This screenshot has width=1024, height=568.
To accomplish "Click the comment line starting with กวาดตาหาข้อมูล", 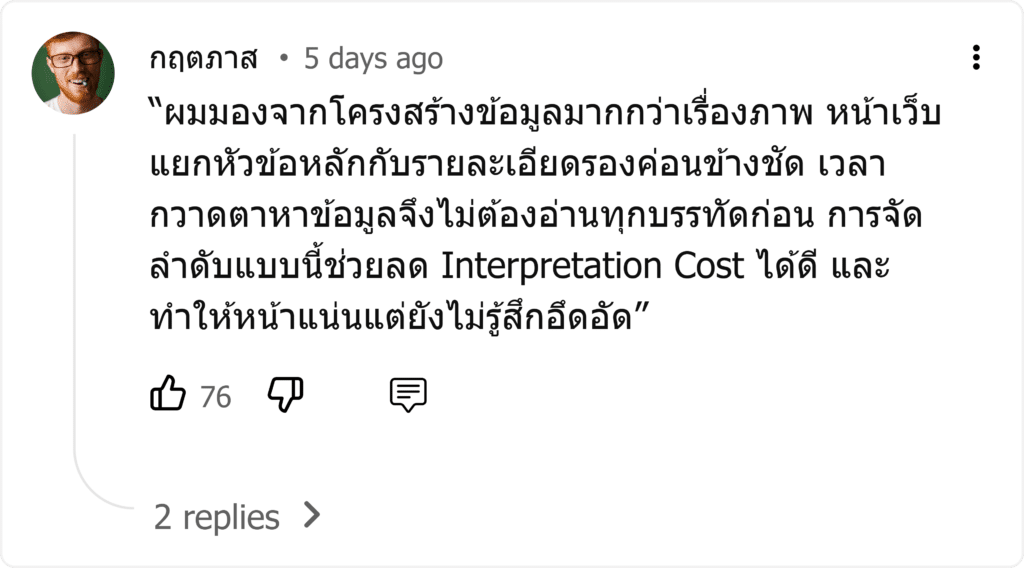I will click(536, 215).
